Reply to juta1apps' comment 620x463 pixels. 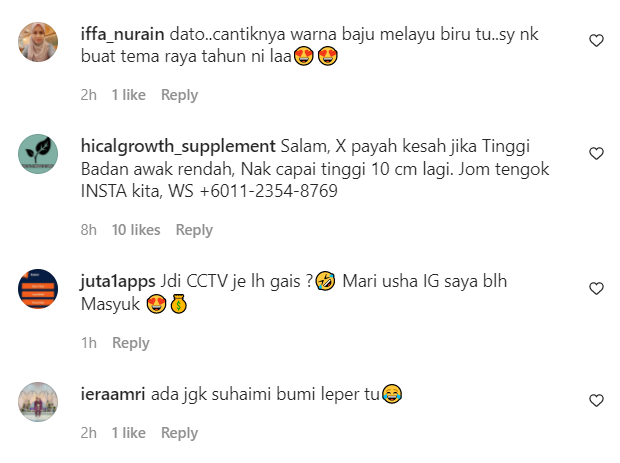click(131, 343)
